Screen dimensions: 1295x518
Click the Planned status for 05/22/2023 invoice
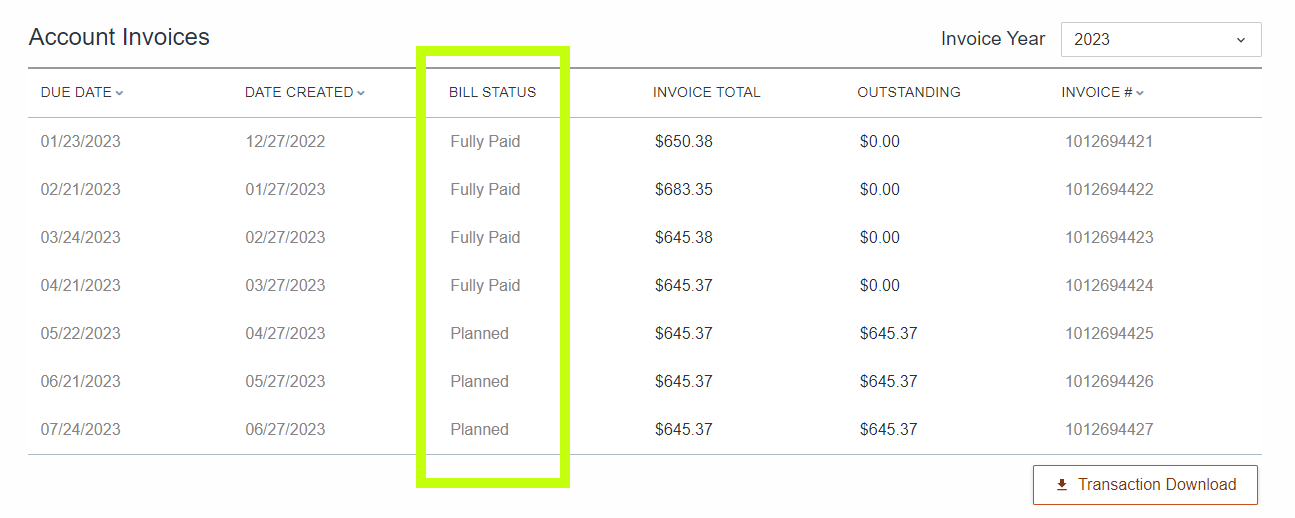click(x=479, y=334)
